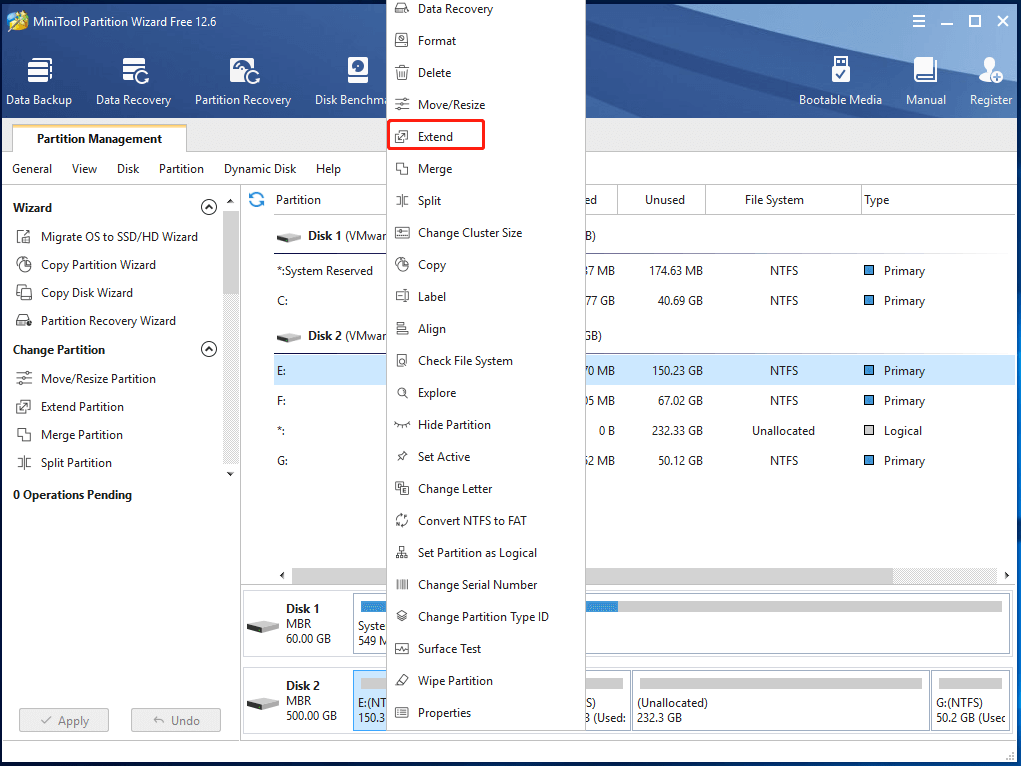
Task: Choose Label in the context menu
Action: 486,297
